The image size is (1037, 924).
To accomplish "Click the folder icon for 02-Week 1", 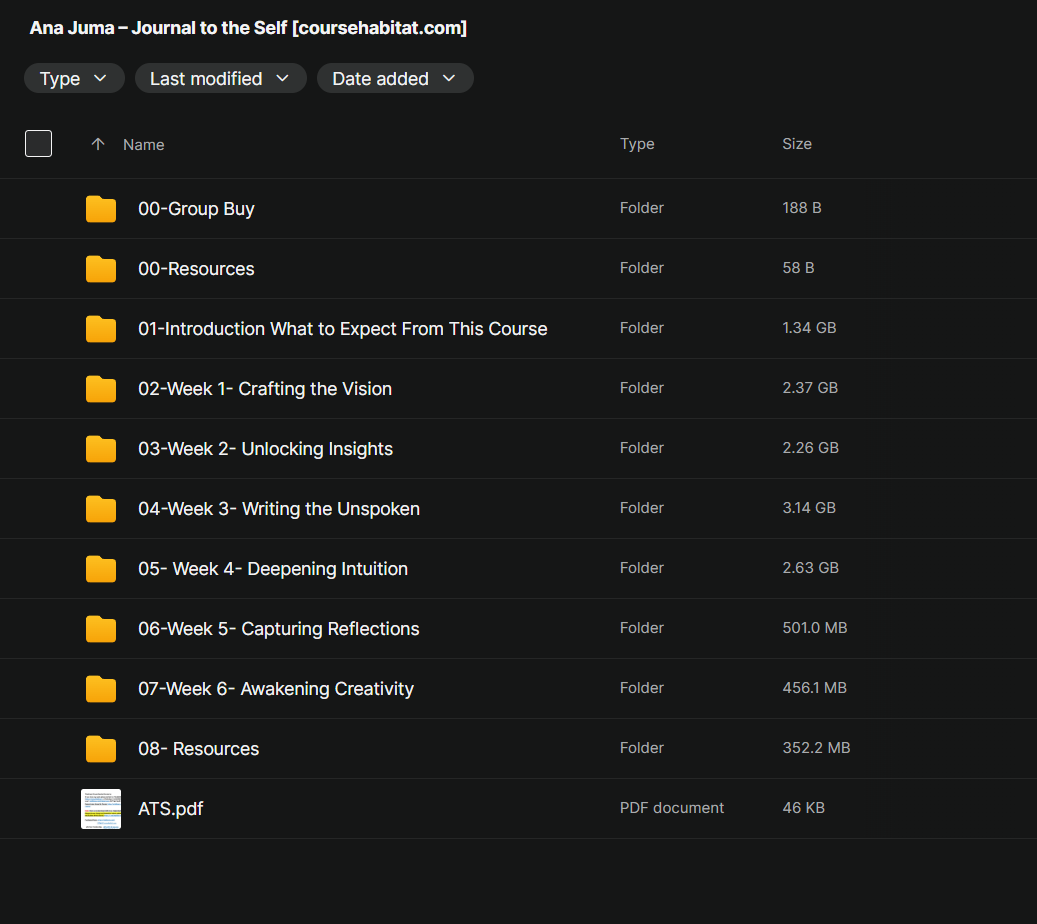I will coord(101,389).
